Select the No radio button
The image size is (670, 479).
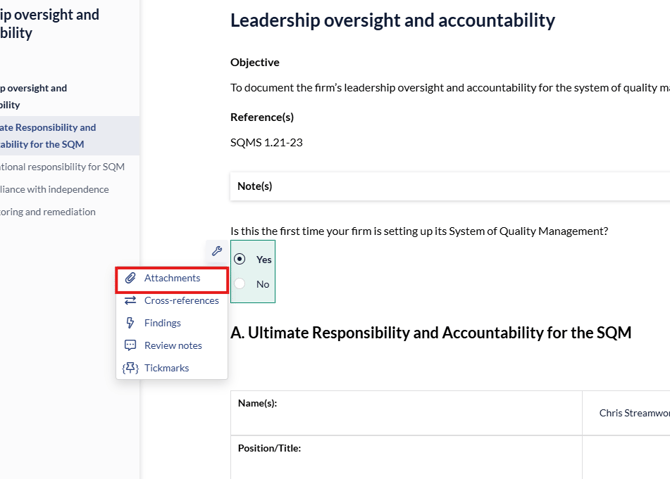coord(240,284)
